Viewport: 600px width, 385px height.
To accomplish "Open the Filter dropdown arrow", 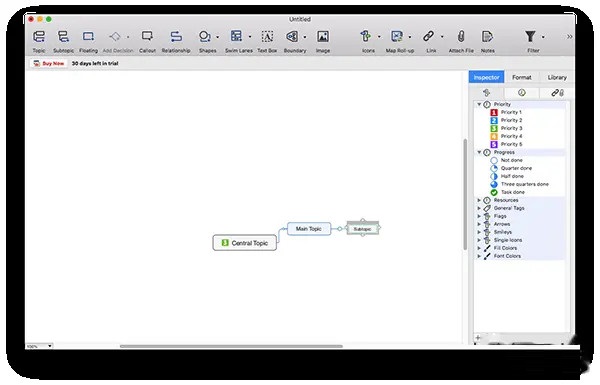I will coord(543,37).
